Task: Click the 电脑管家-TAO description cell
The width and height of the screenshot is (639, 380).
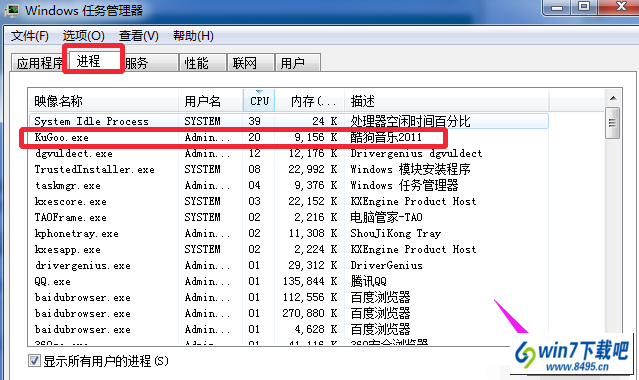Action: pos(386,217)
